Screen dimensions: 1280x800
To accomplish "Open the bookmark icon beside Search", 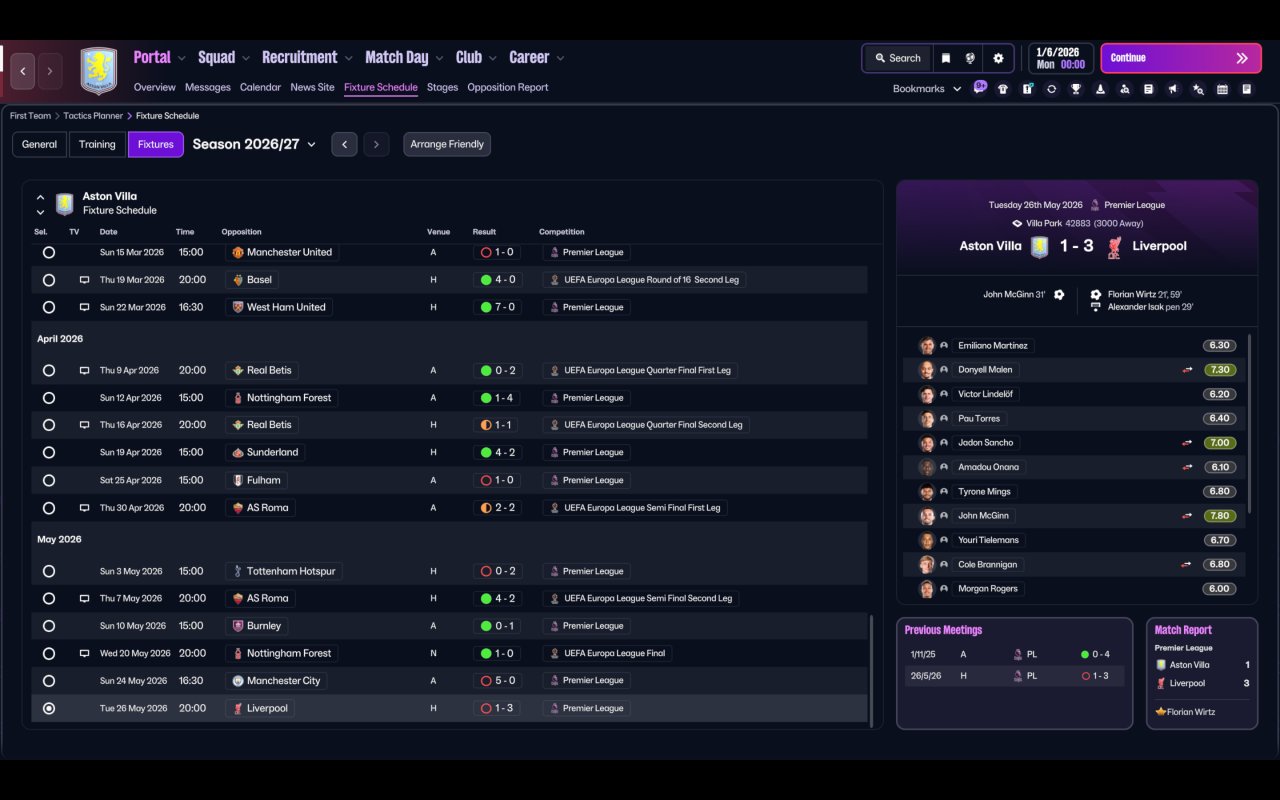I will pyautogui.click(x=945, y=58).
